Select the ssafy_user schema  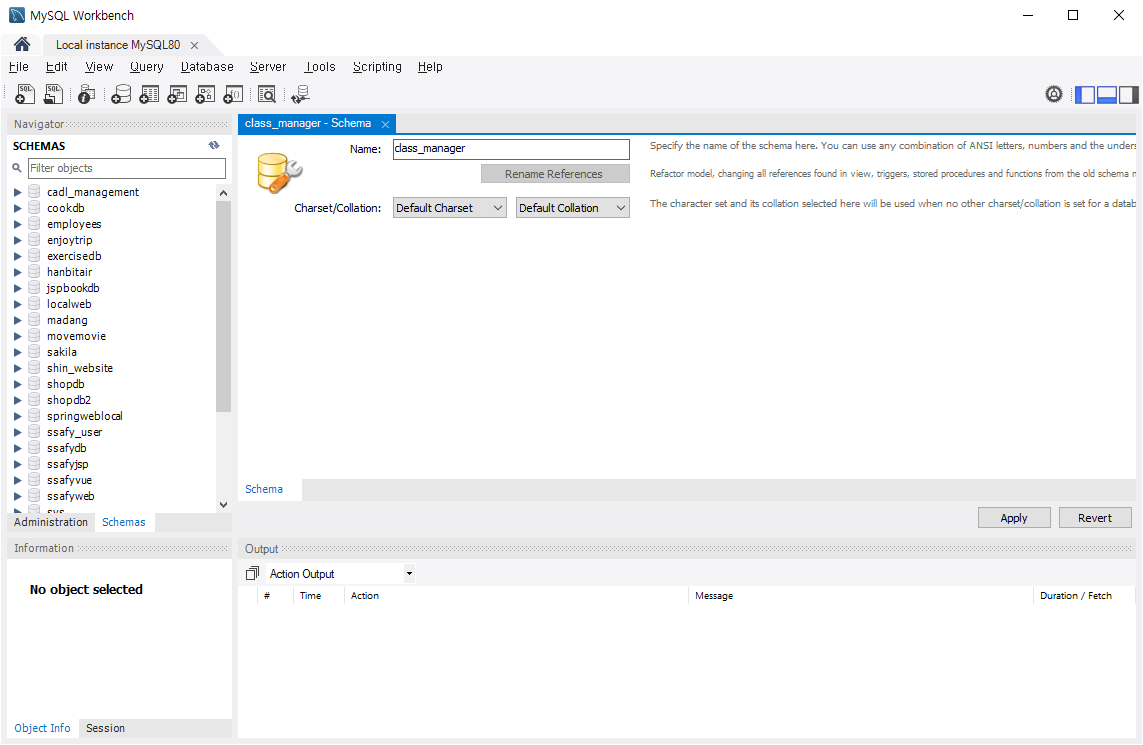[x=74, y=432]
